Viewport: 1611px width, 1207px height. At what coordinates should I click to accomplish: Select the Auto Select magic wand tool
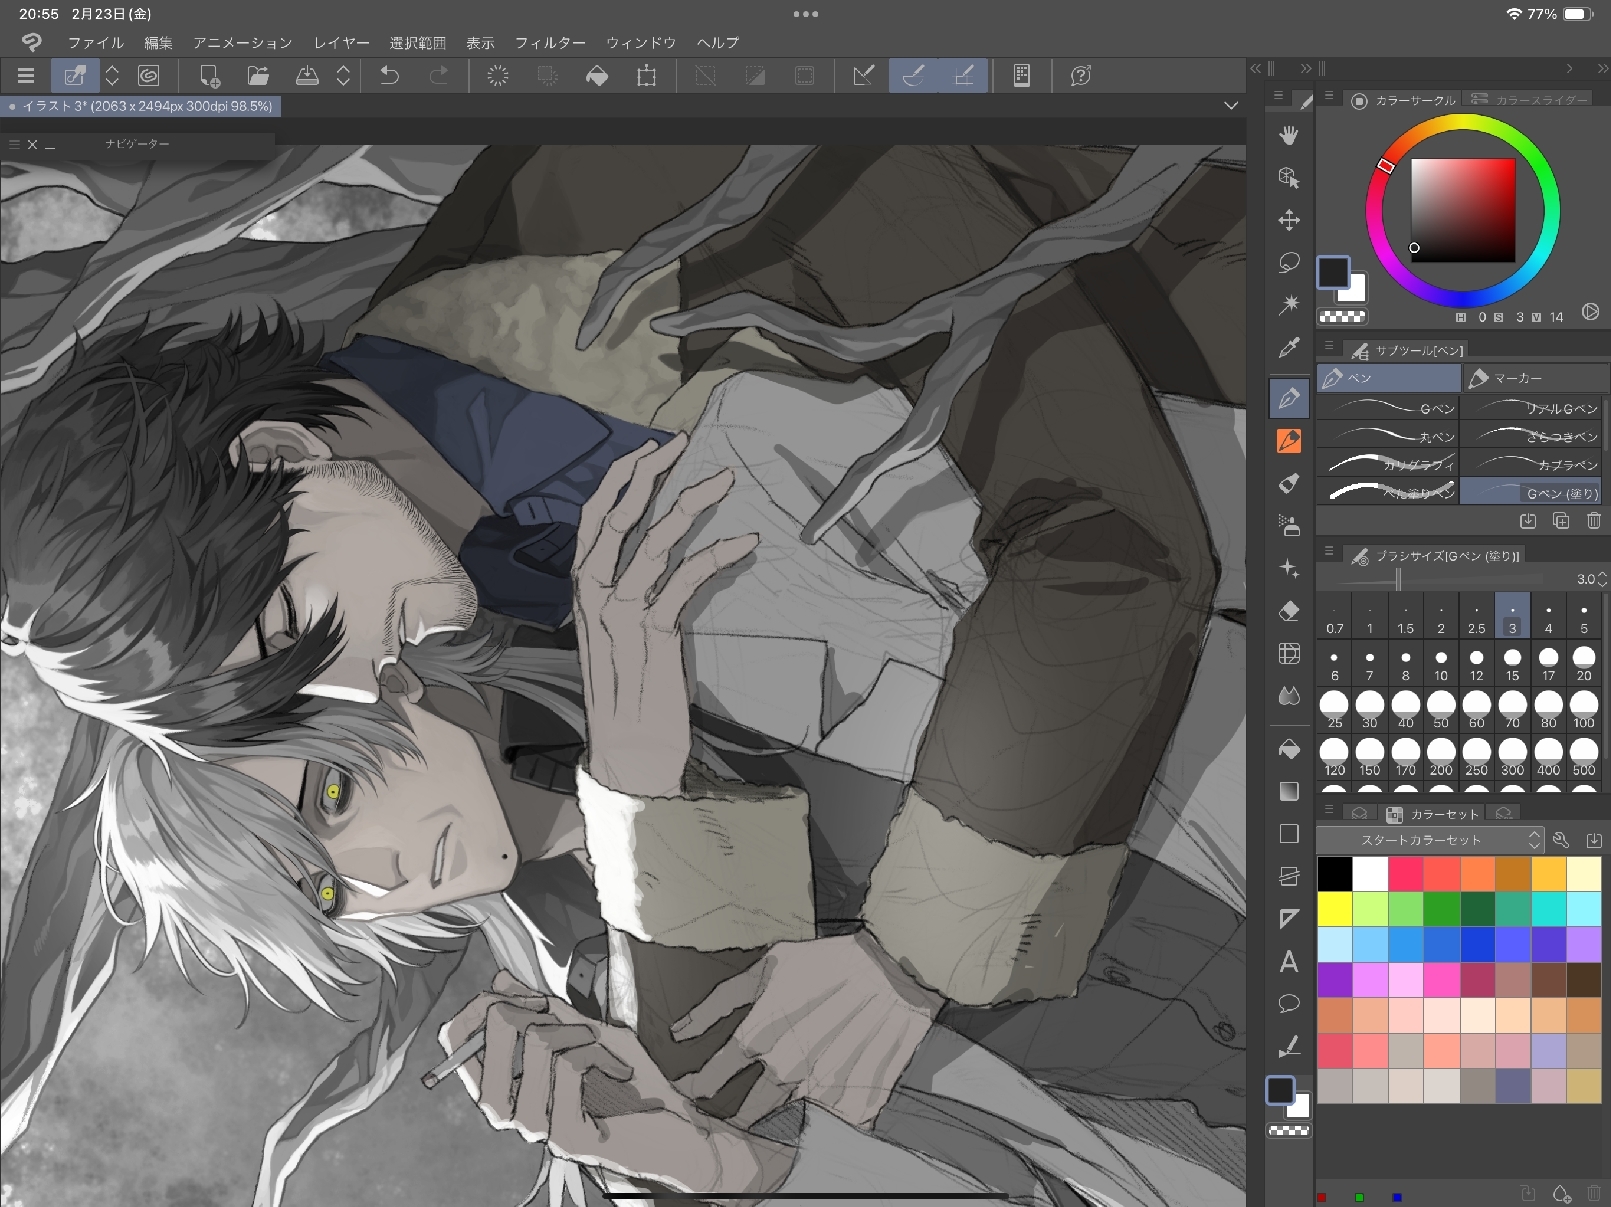coord(1289,305)
